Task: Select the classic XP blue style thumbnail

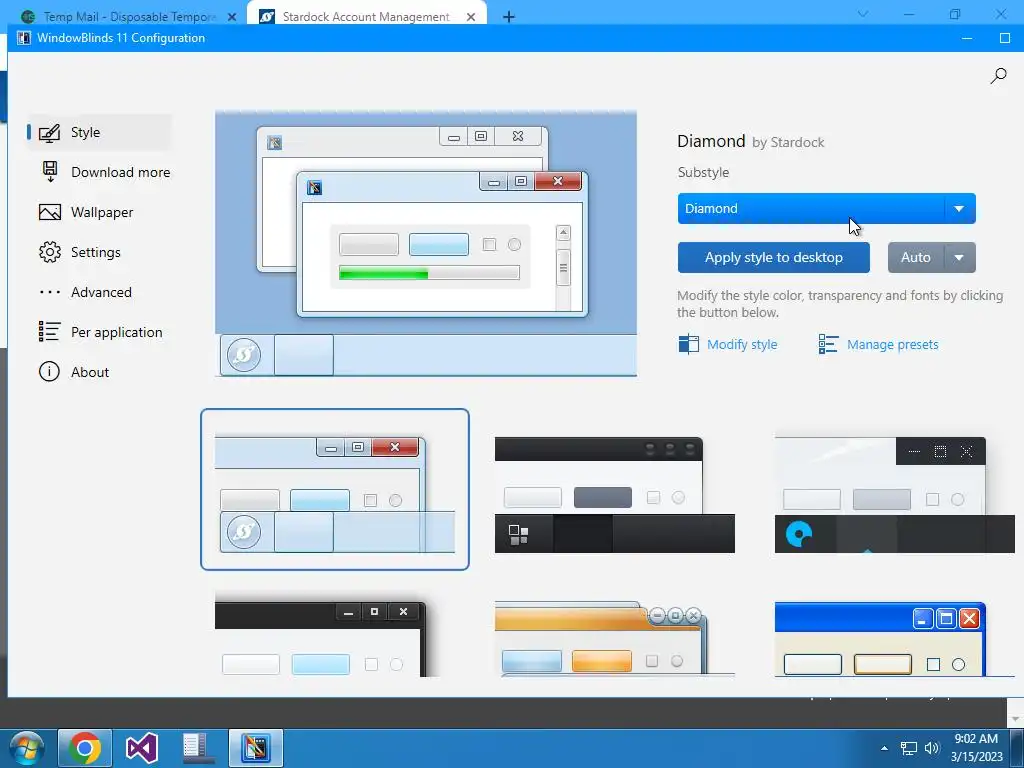Action: tap(895, 639)
